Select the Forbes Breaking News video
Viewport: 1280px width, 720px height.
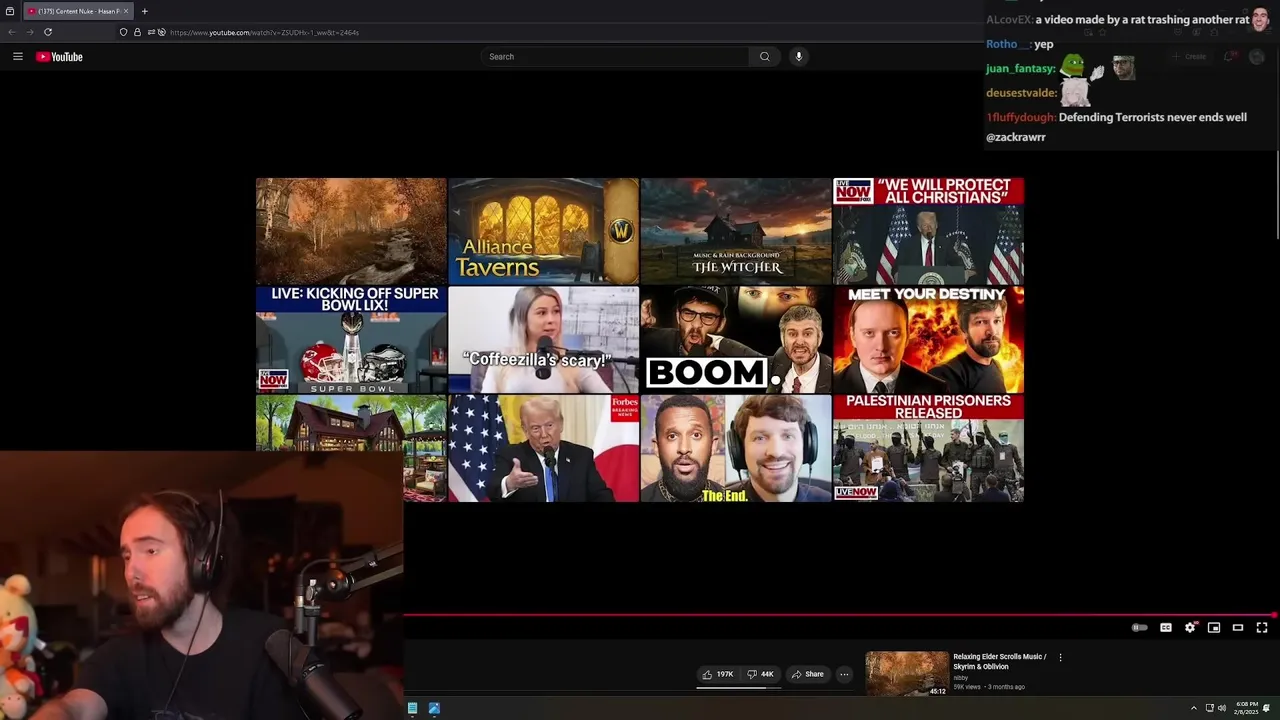point(543,448)
